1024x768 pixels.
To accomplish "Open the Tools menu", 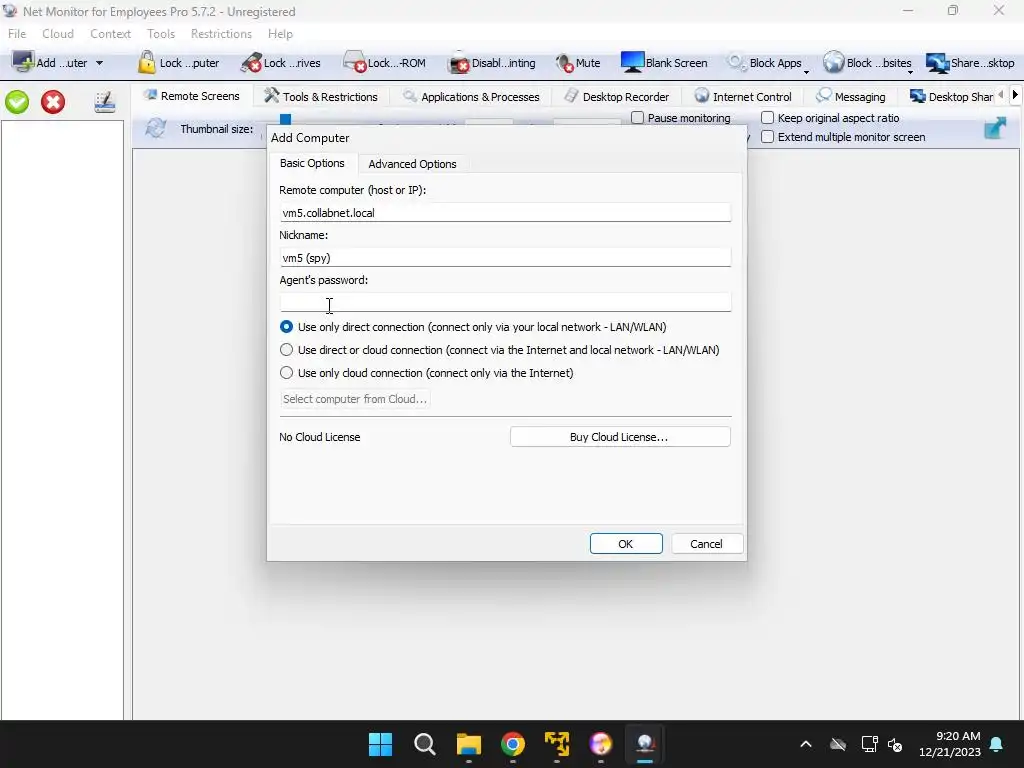I will (x=161, y=33).
